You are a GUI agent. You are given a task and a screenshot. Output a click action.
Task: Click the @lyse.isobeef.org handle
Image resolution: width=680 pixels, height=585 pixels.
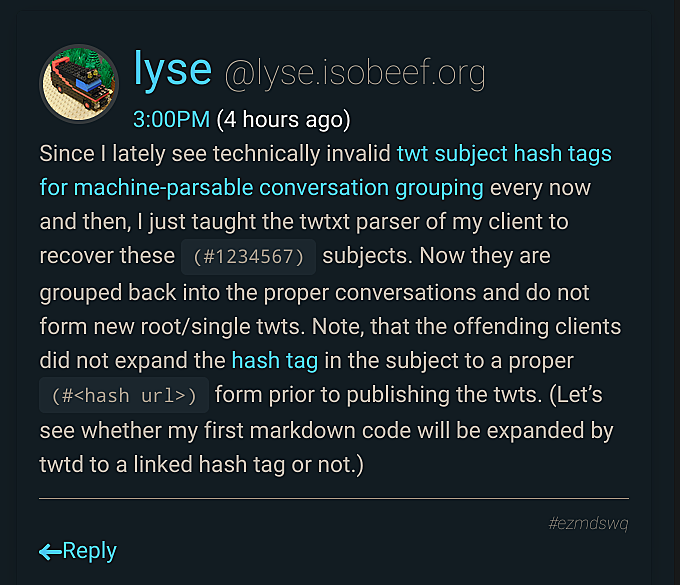click(x=355, y=74)
